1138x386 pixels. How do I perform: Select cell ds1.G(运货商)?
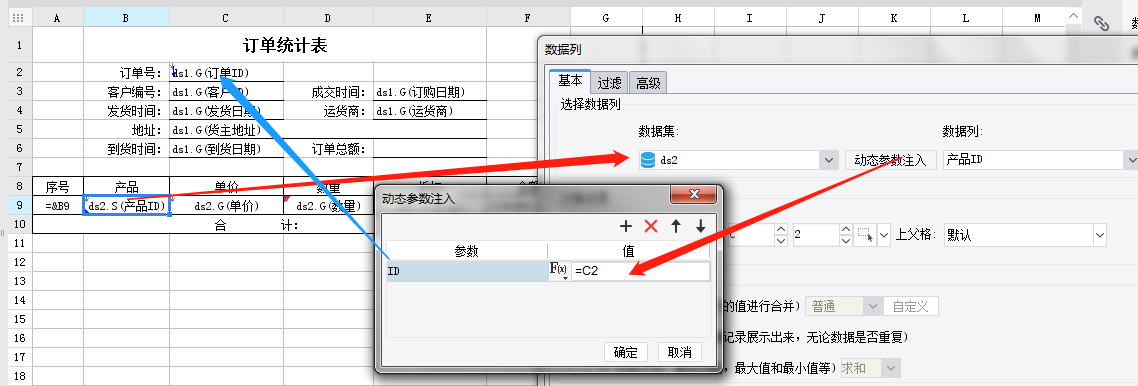click(430, 111)
